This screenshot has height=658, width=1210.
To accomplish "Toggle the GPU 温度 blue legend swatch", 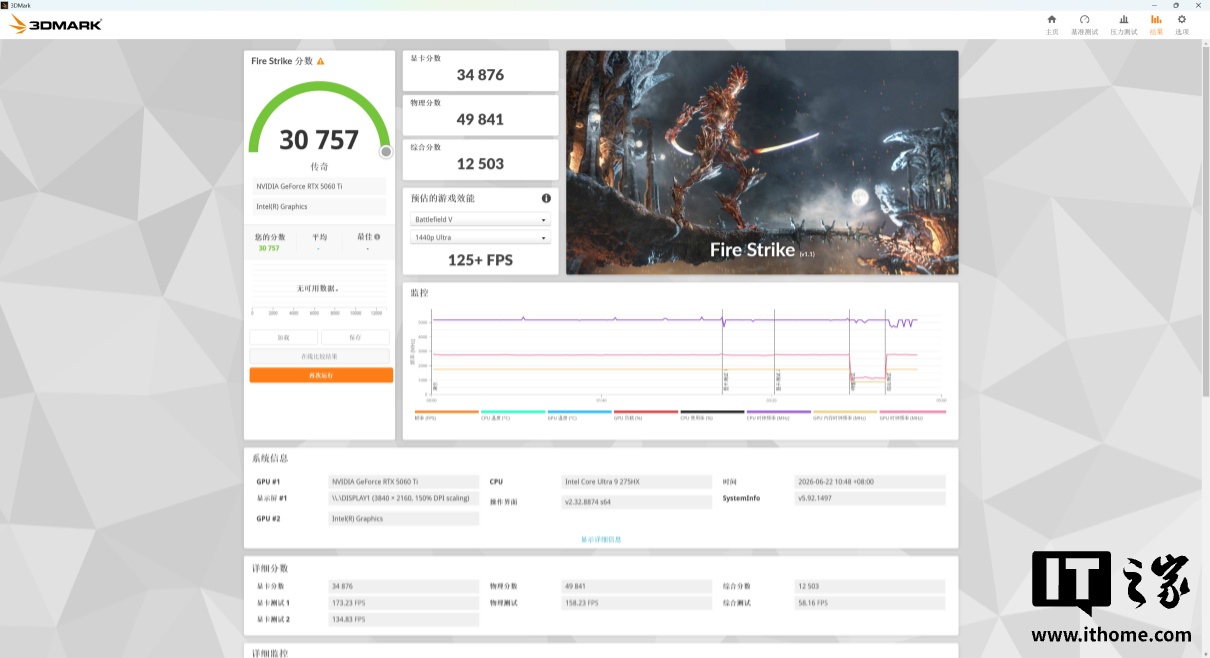I will (x=579, y=411).
